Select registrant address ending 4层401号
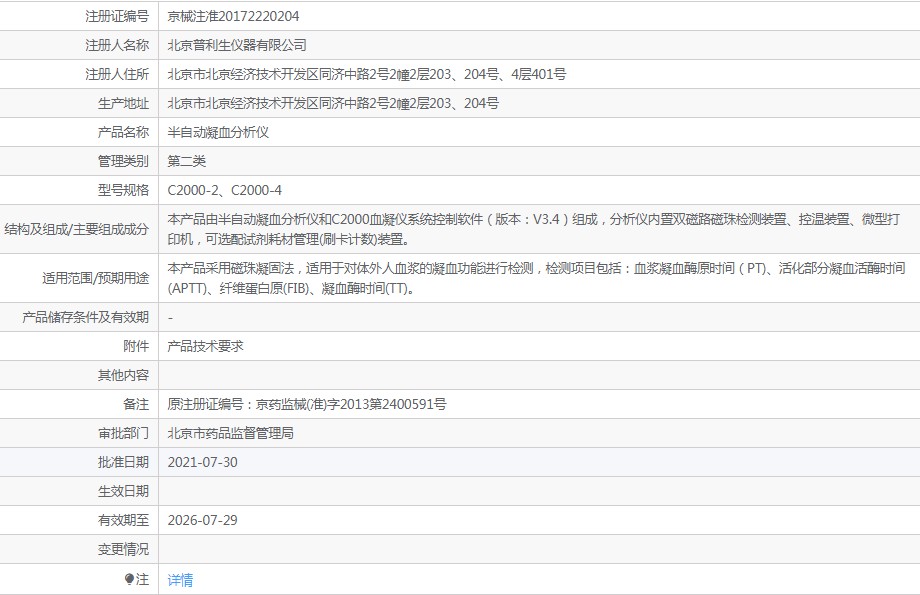The height and width of the screenshot is (595, 920). click(367, 74)
